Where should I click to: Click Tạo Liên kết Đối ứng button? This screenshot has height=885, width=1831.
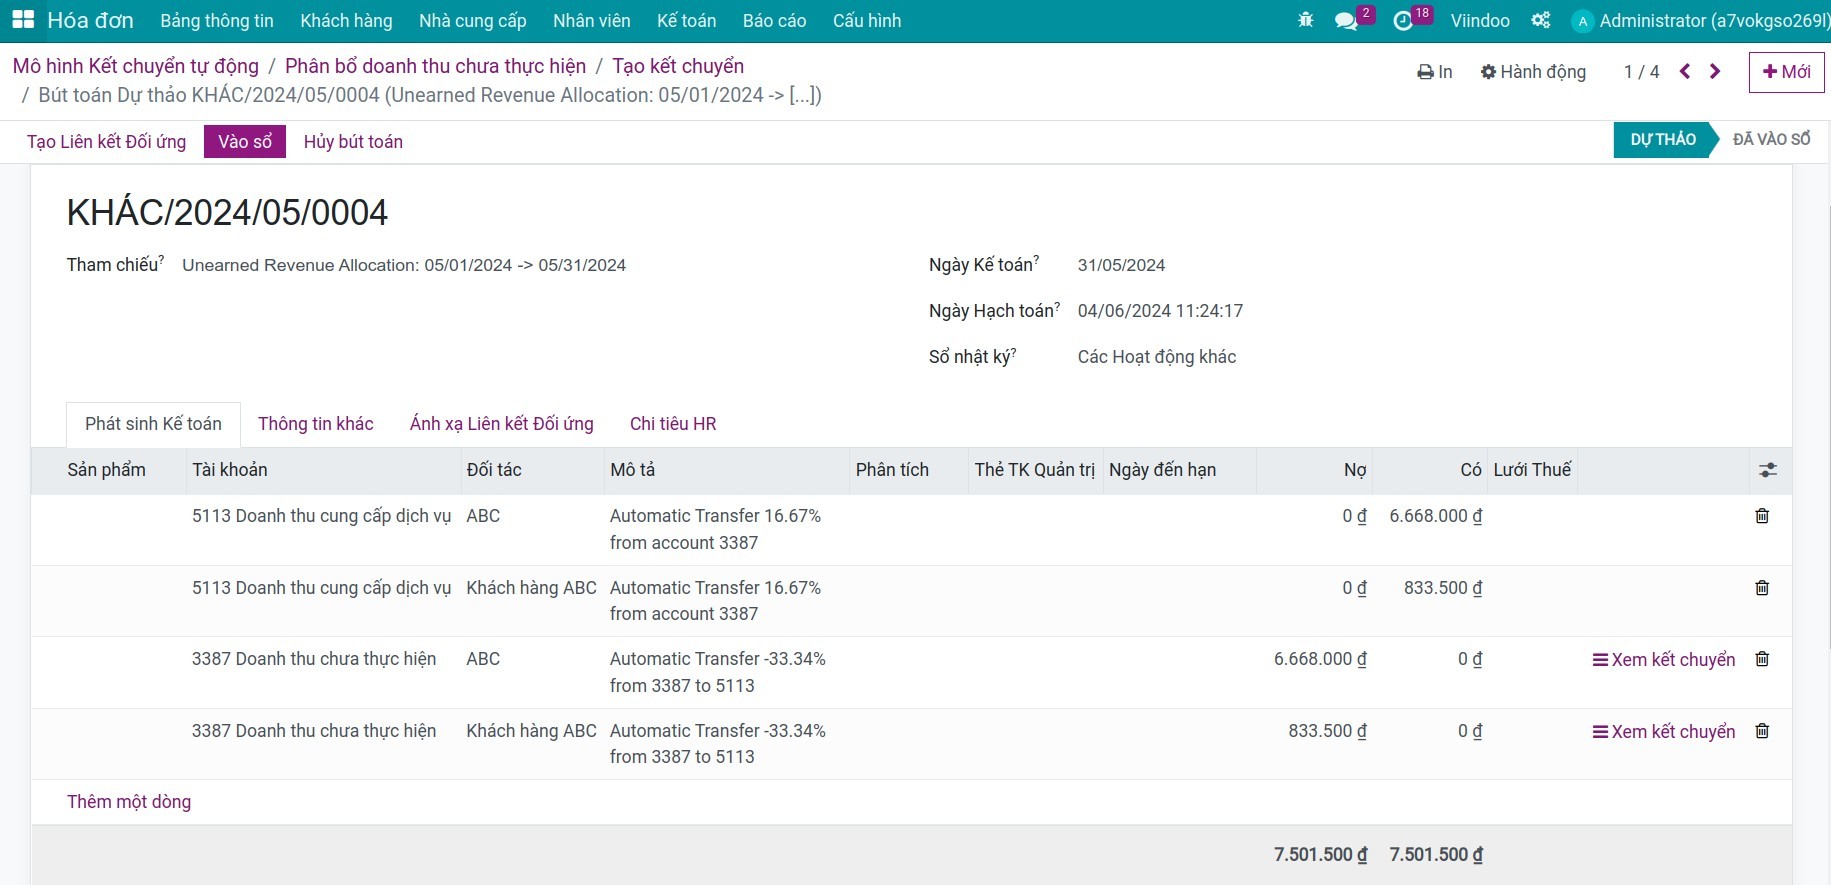tap(106, 141)
